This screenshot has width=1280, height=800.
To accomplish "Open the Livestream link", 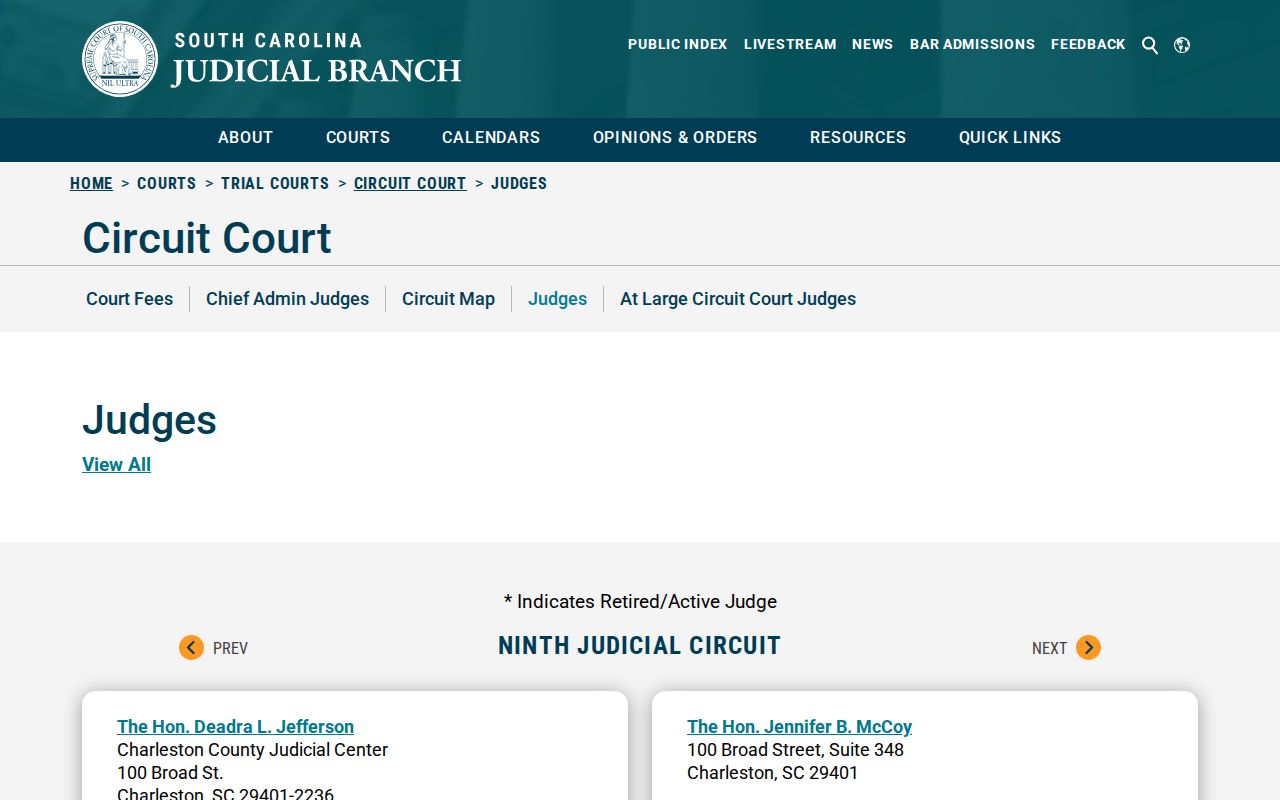I will [x=790, y=44].
